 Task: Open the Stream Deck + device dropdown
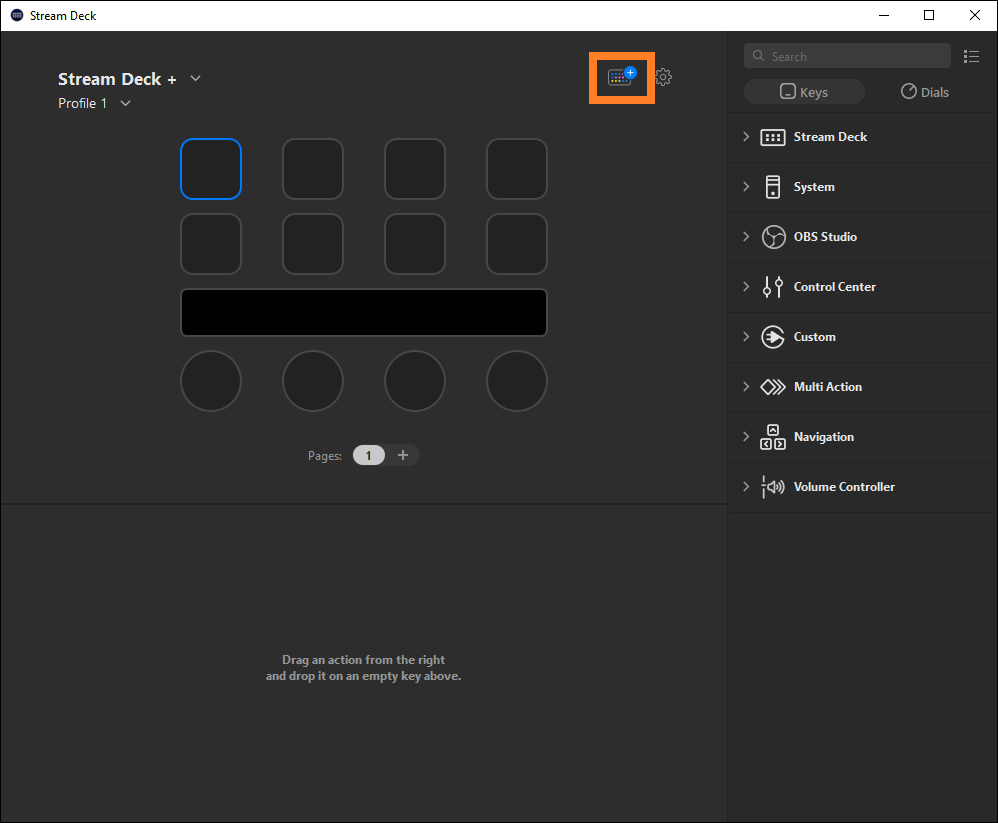tap(195, 78)
